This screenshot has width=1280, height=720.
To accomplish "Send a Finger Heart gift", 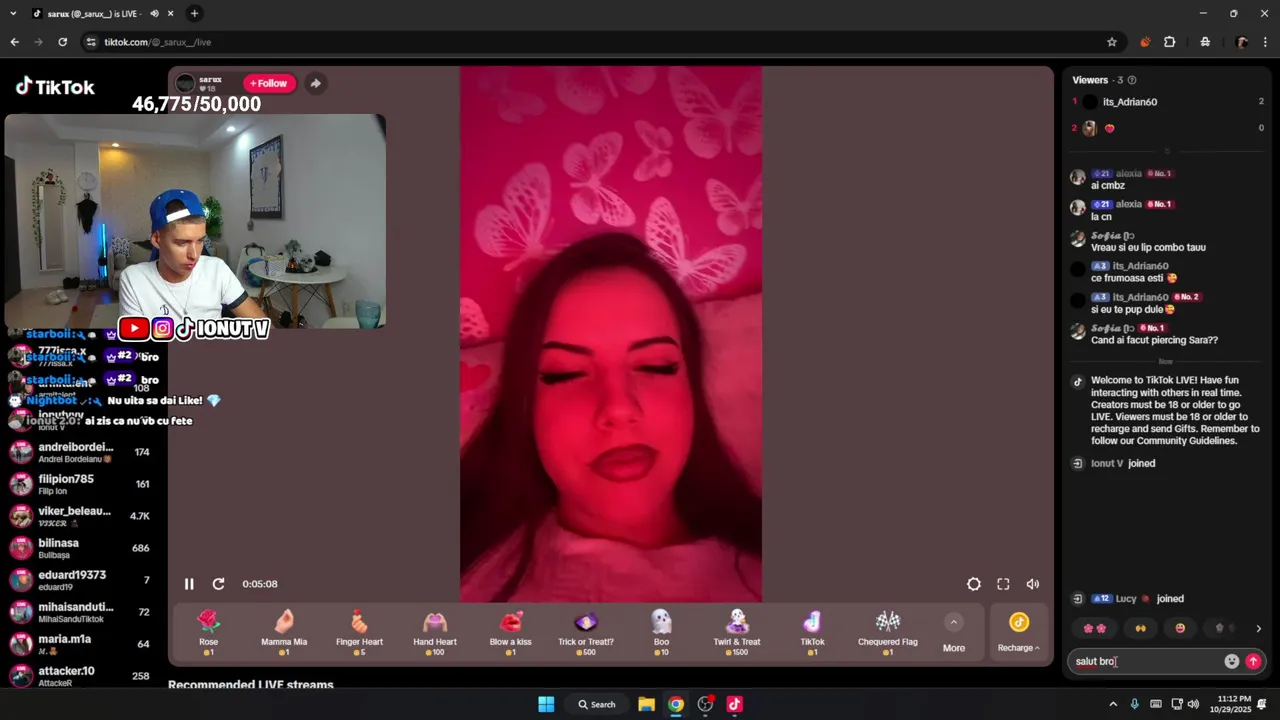I will [359, 633].
